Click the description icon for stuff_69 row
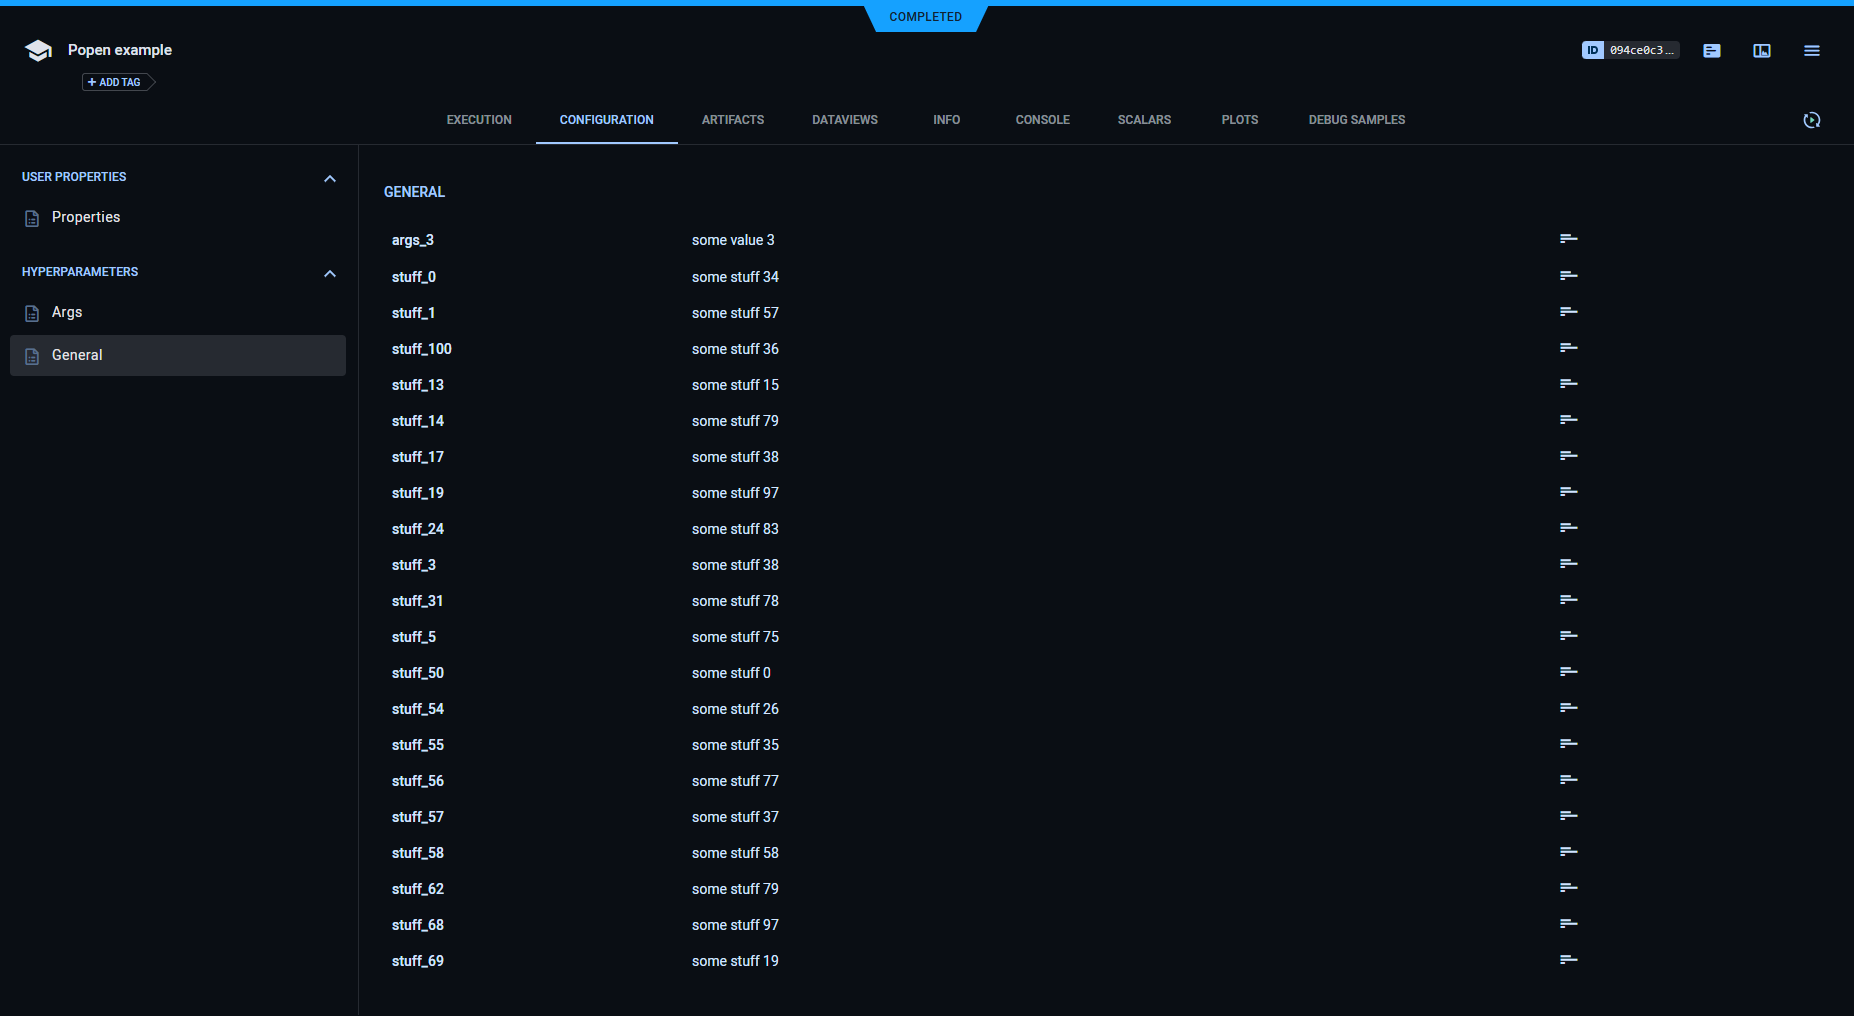 click(x=1568, y=960)
